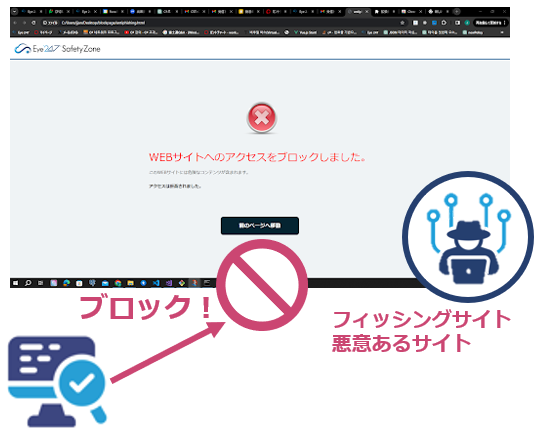This screenshot has height=438, width=541.
Task: Open the Windows Start menu
Action: click(x=16, y=283)
